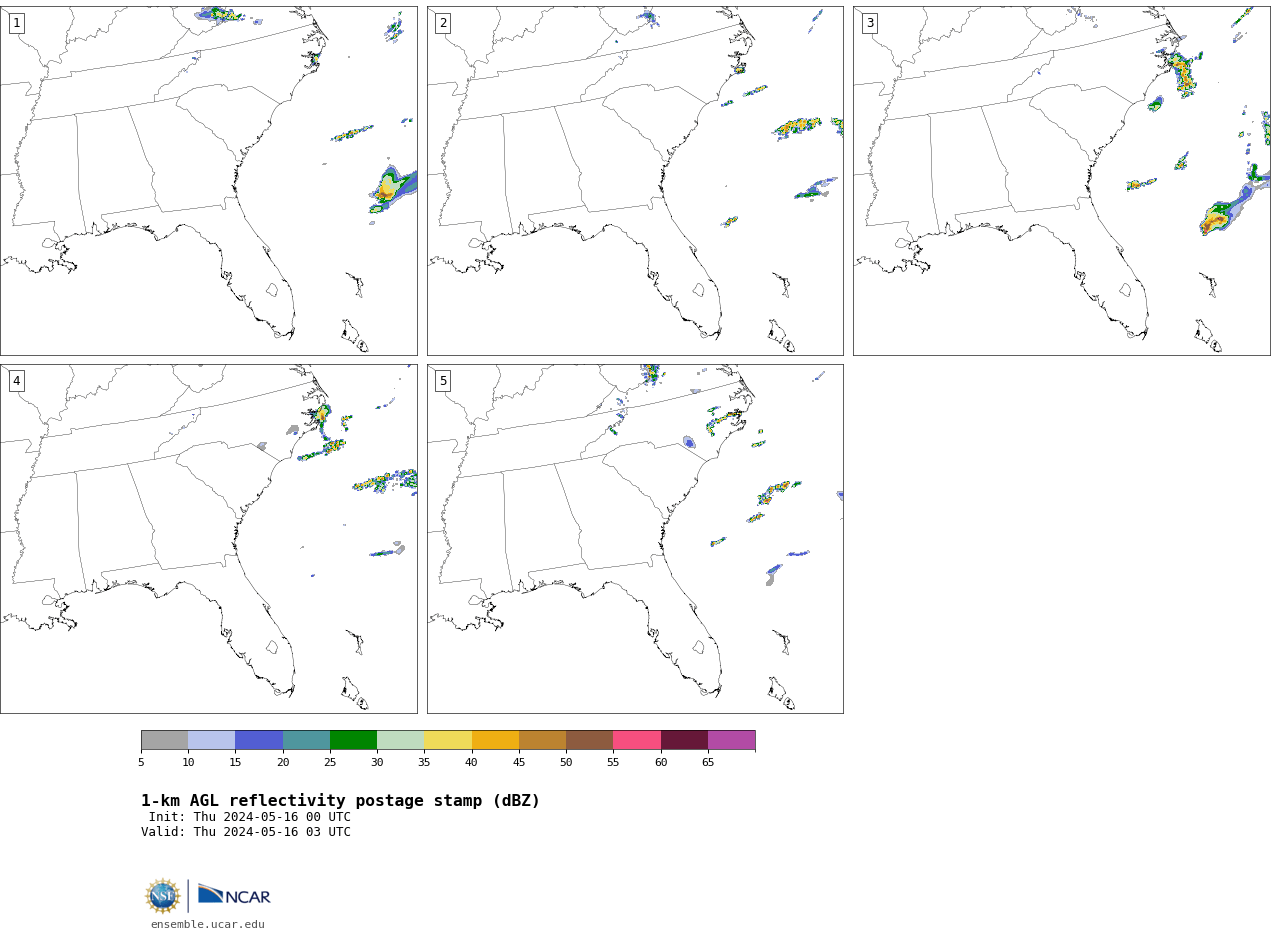Click the blue 15-20 dBZ swatch
The width and height of the screenshot is (1280, 936).
(x=259, y=740)
